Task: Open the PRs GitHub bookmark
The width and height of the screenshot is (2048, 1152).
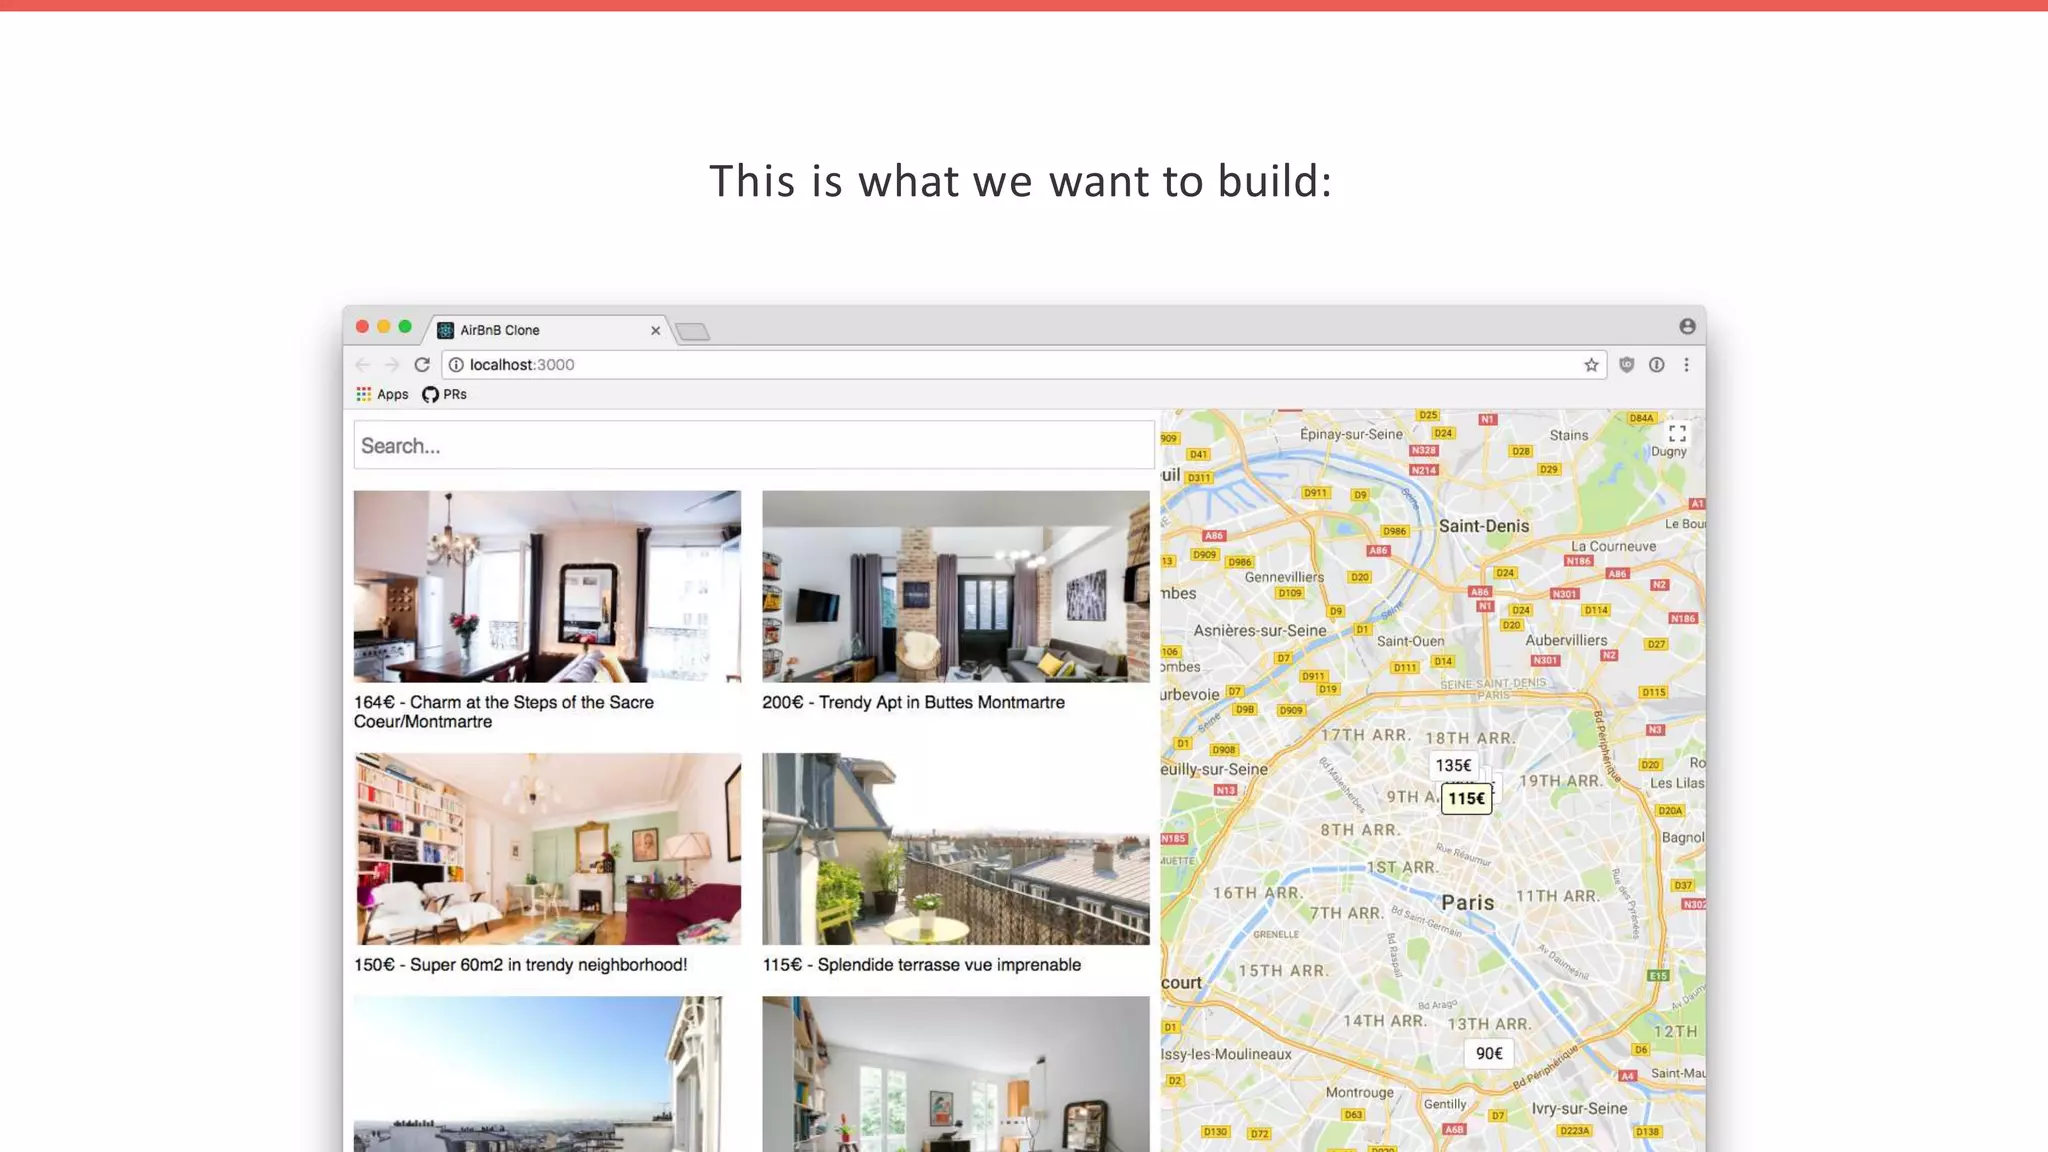Action: [444, 394]
